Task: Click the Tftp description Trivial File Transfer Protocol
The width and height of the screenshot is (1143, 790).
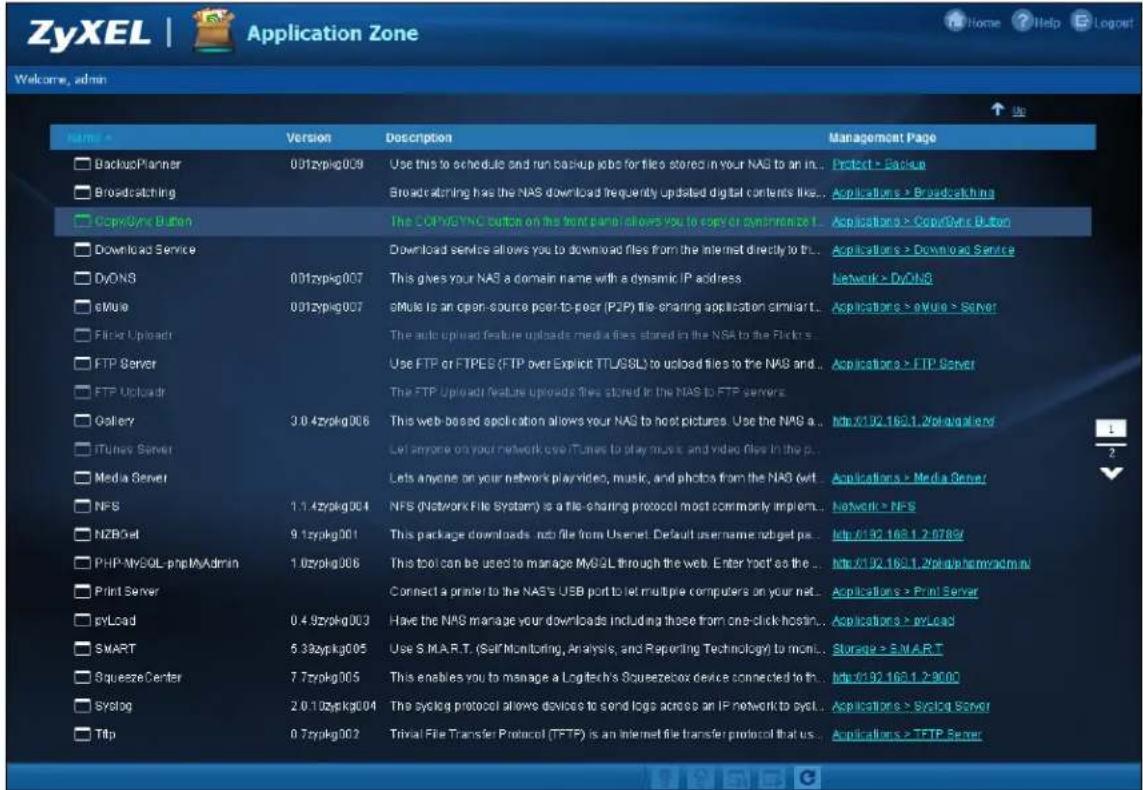Action: point(606,734)
